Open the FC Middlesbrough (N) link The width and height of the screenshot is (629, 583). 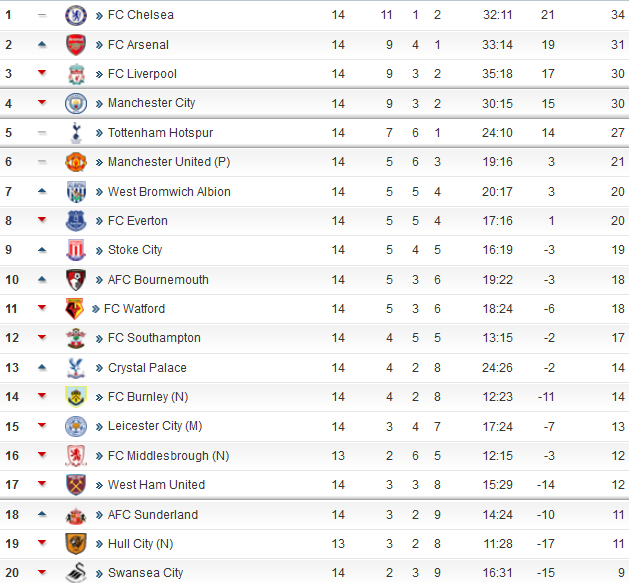[168, 456]
